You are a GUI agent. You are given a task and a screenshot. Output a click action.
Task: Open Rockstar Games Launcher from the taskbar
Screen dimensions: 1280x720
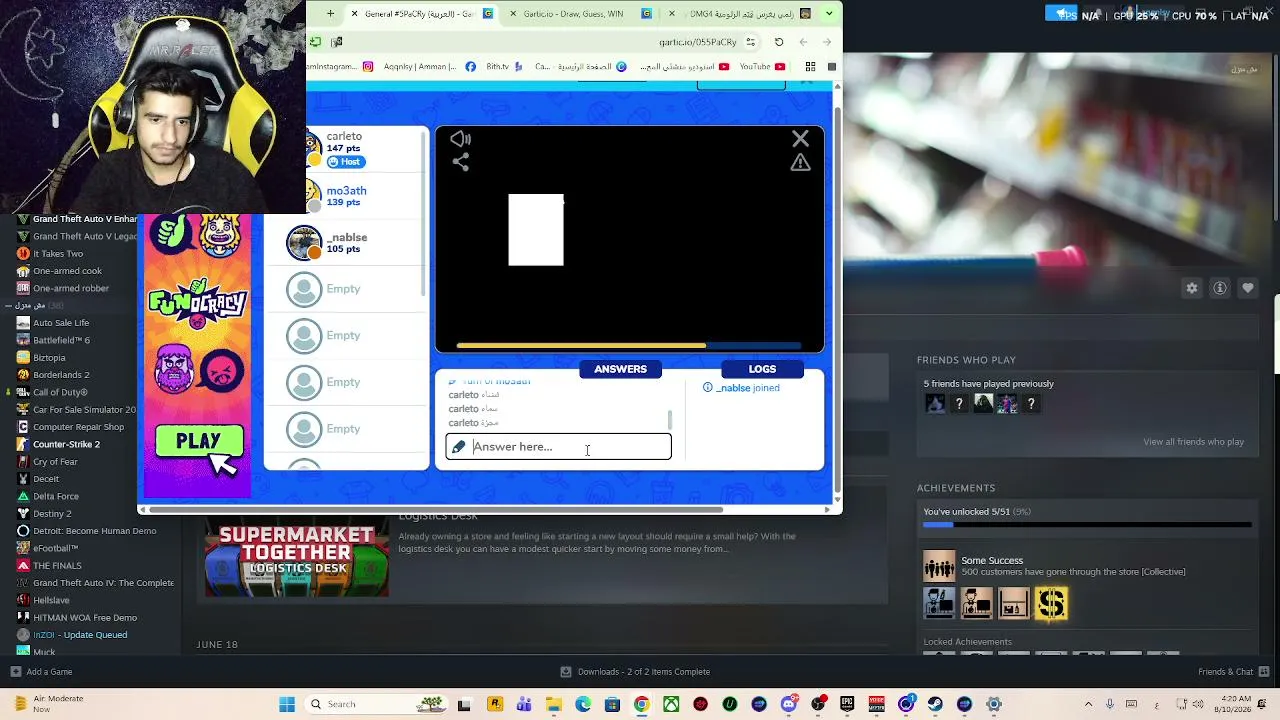(x=494, y=704)
